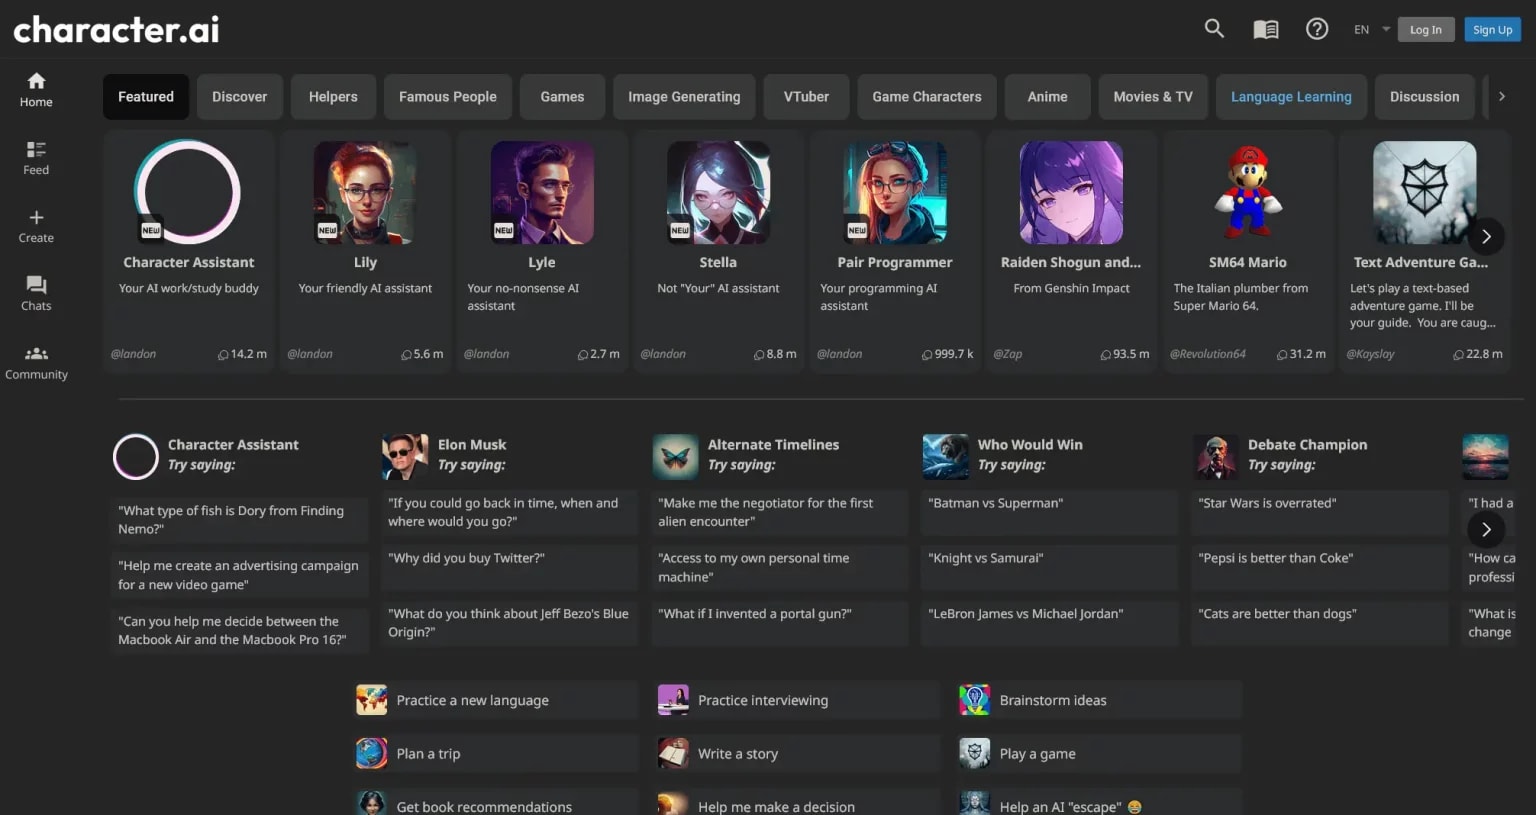Image resolution: width=1536 pixels, height=815 pixels.
Task: Open the Famous People tab
Action: coord(448,97)
